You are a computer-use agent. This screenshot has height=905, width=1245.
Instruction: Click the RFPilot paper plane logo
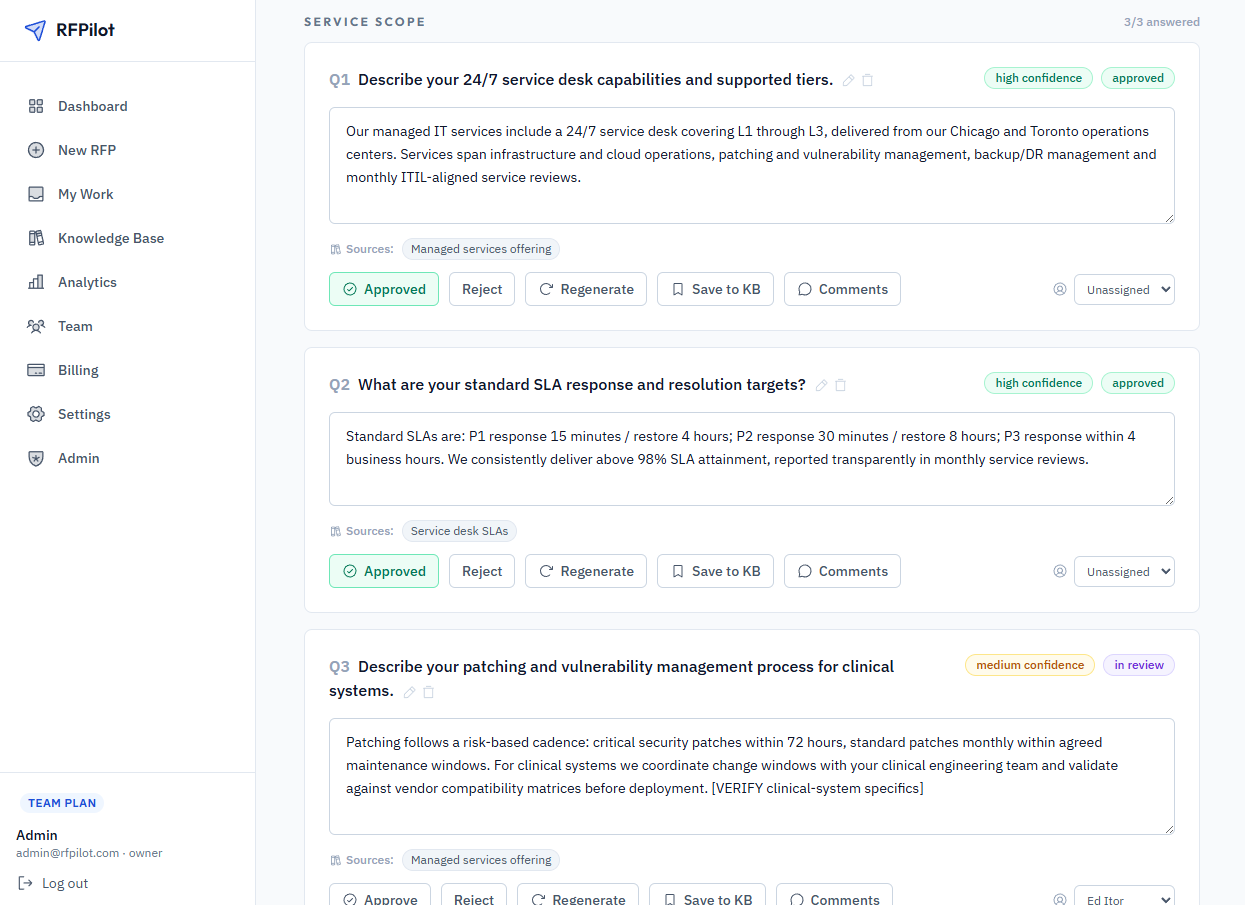pyautogui.click(x=35, y=30)
